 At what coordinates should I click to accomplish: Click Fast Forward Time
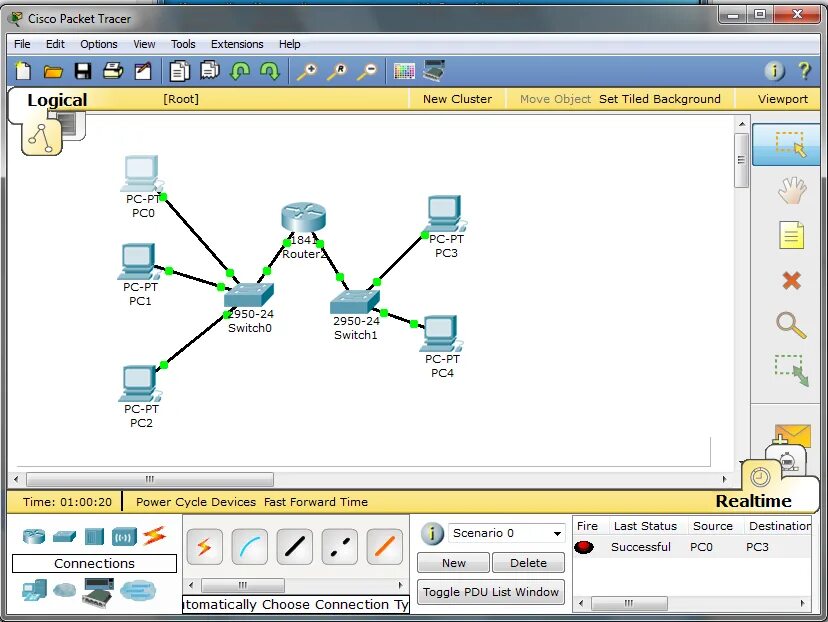316,502
